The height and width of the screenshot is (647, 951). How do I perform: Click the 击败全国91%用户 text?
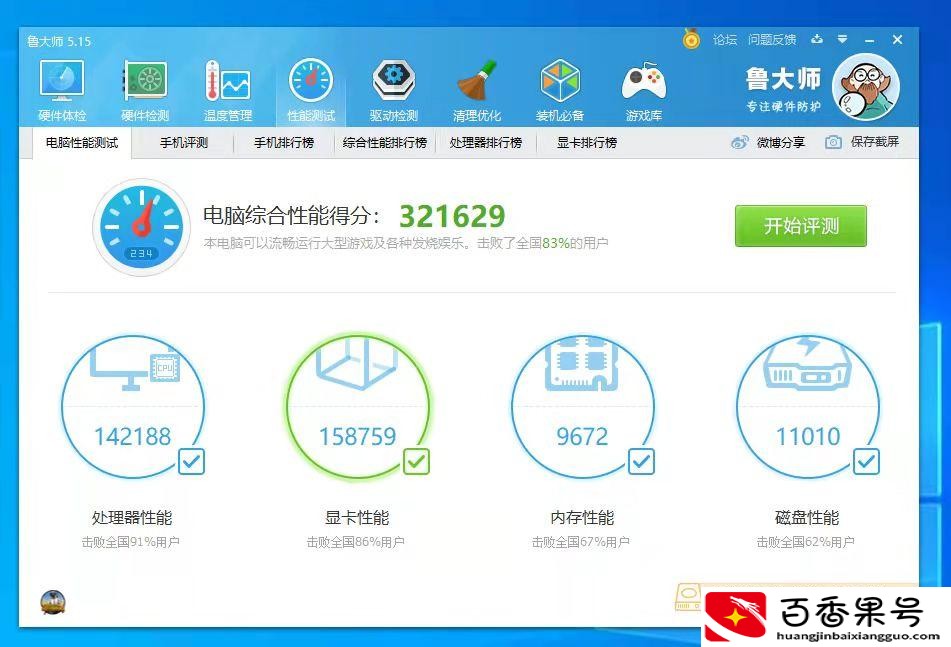pos(130,542)
